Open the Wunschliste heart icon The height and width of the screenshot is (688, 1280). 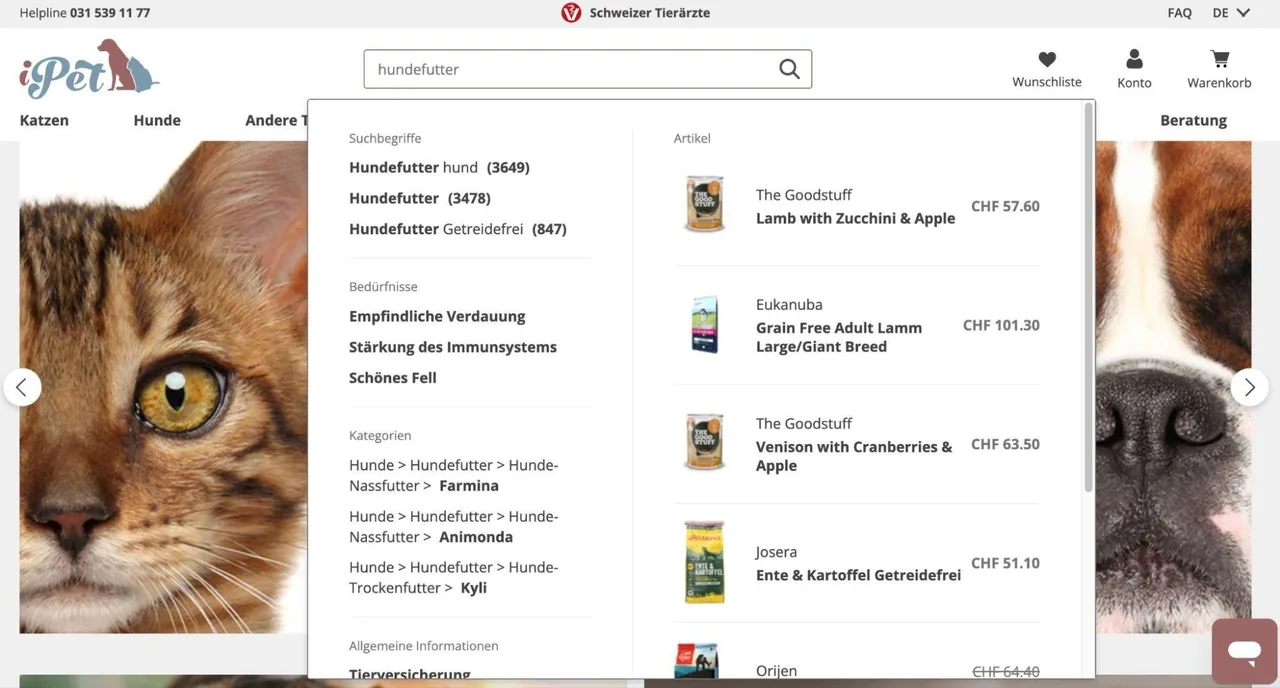pyautogui.click(x=1047, y=59)
